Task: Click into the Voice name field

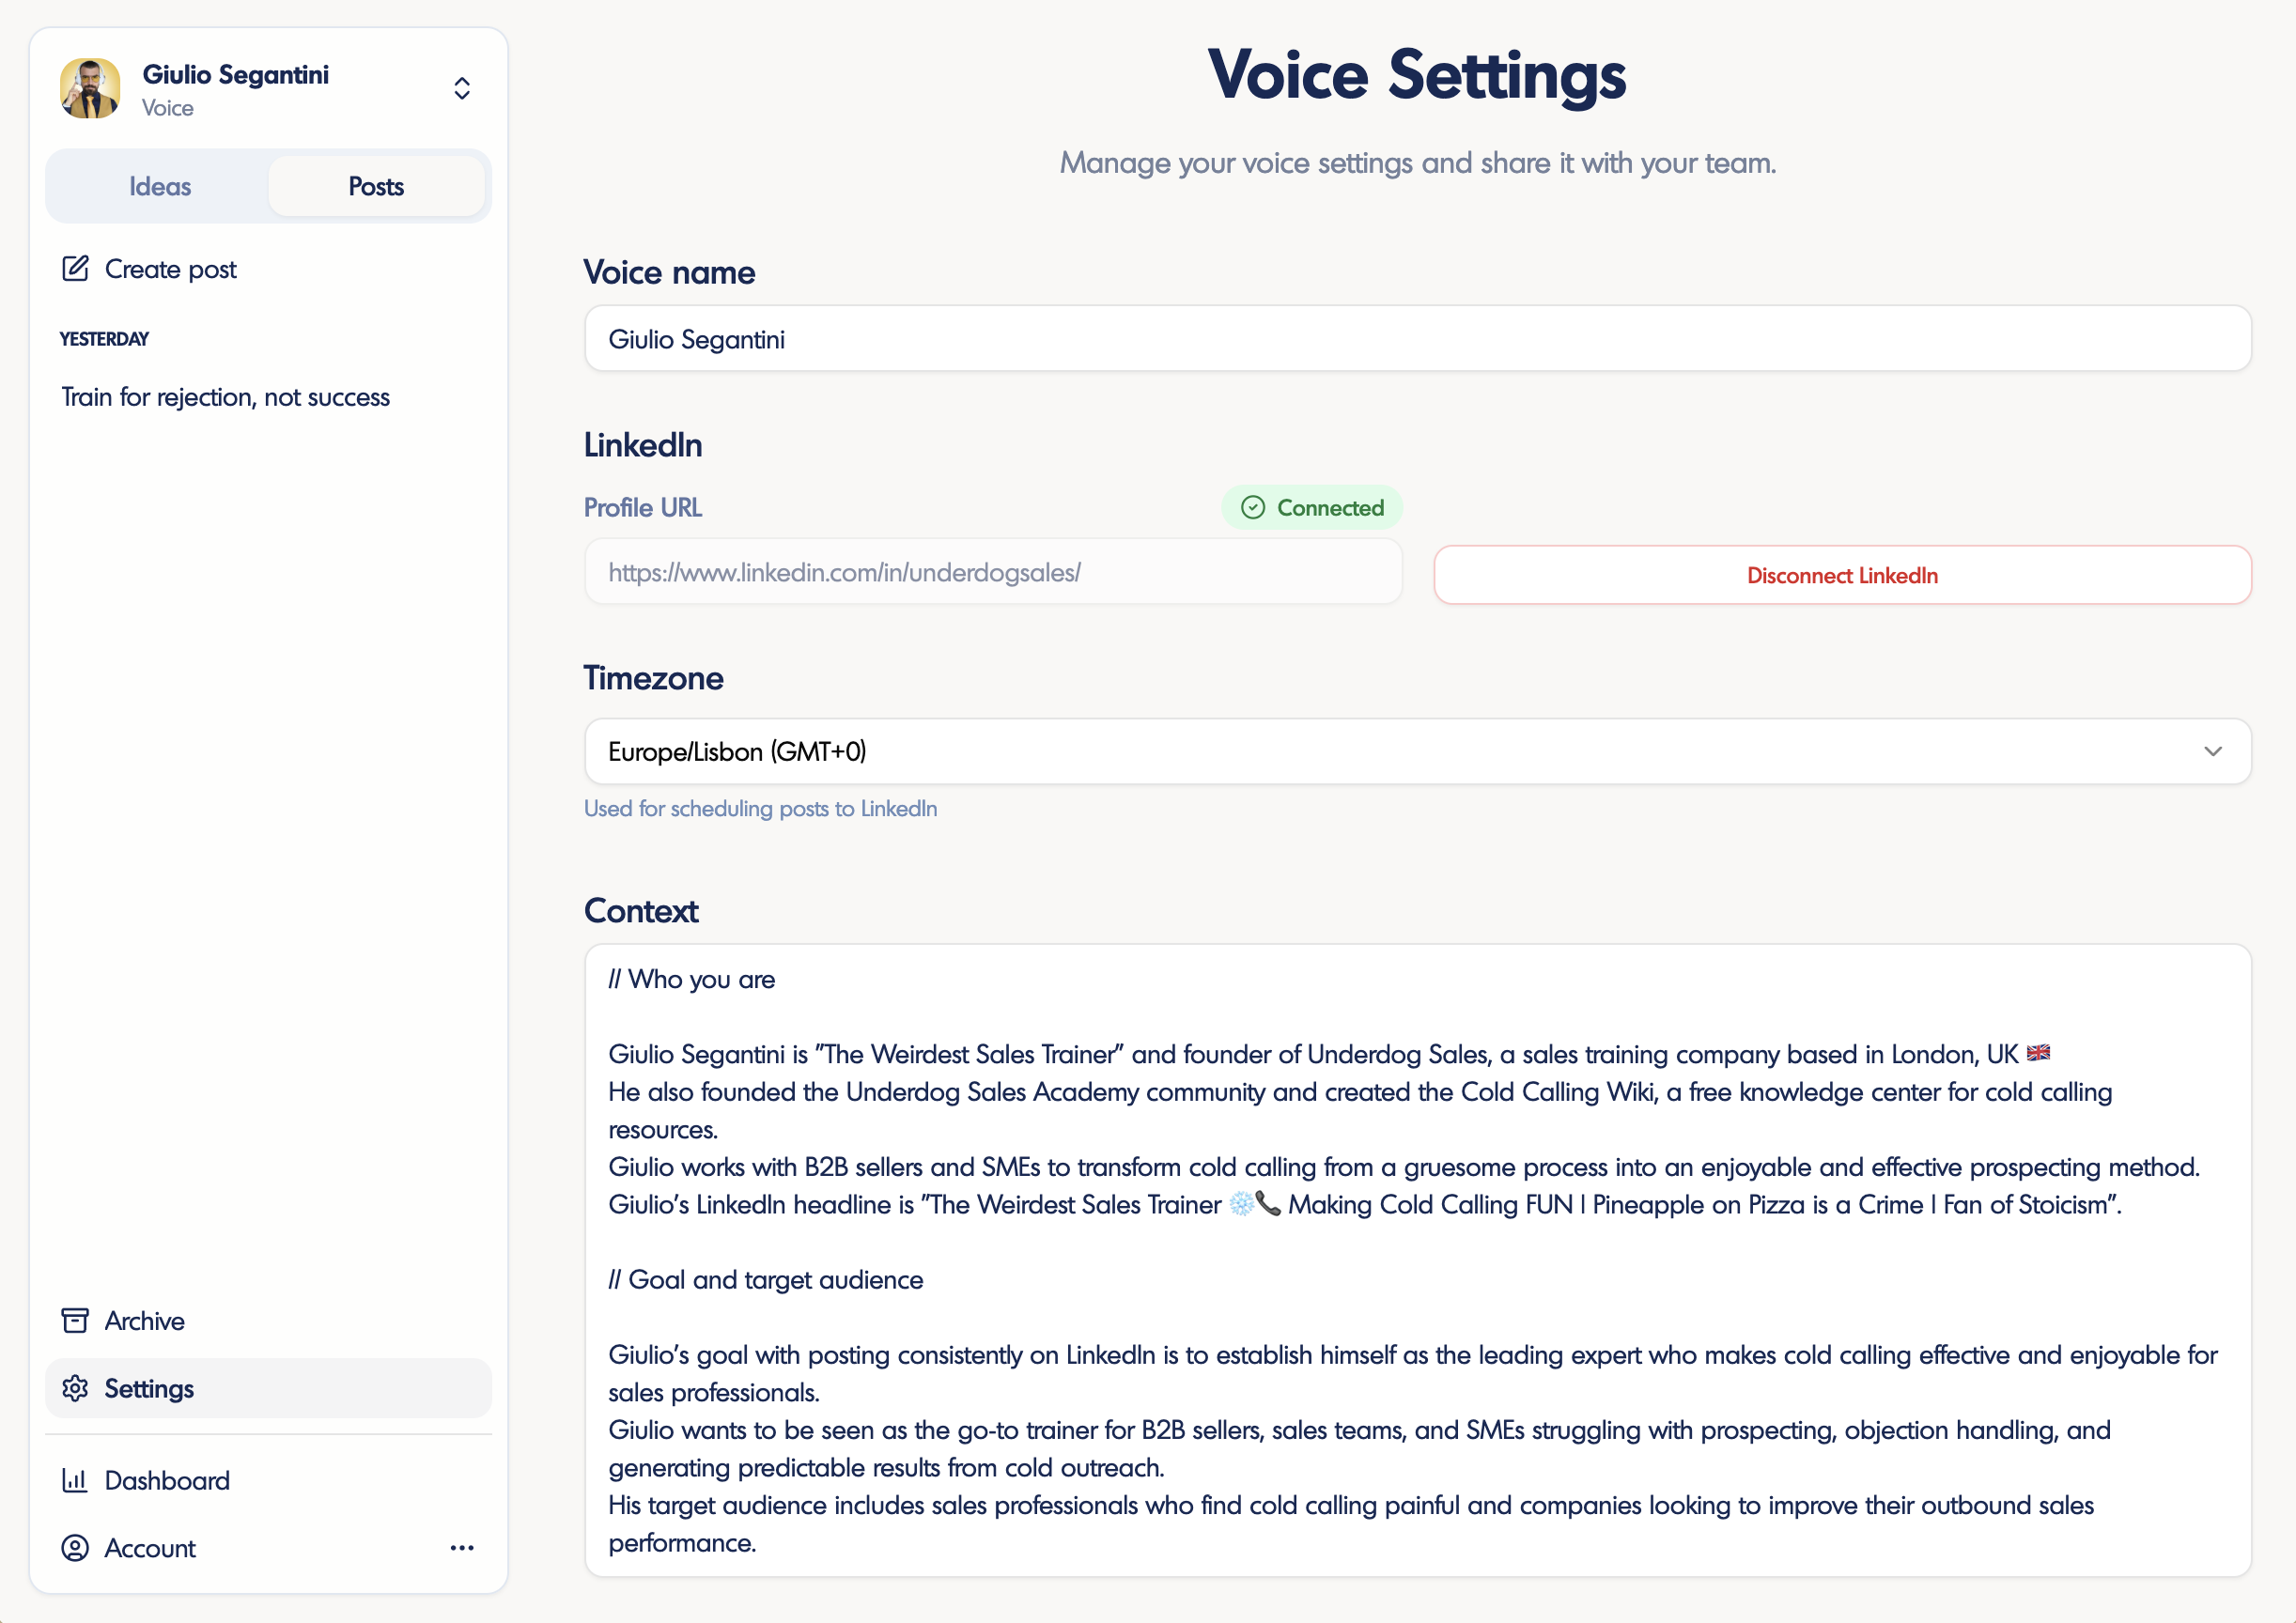Action: pos(1417,339)
